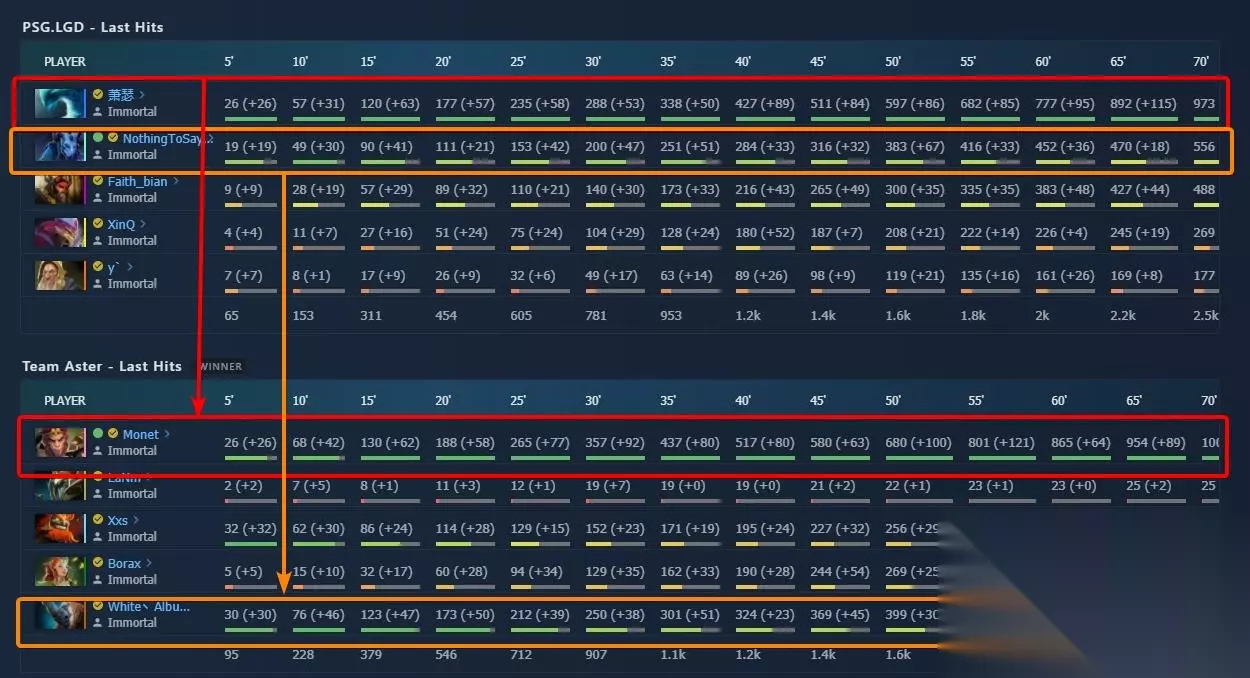This screenshot has width=1250, height=678.
Task: Click verified badge next to Monet
Action: coord(113,434)
